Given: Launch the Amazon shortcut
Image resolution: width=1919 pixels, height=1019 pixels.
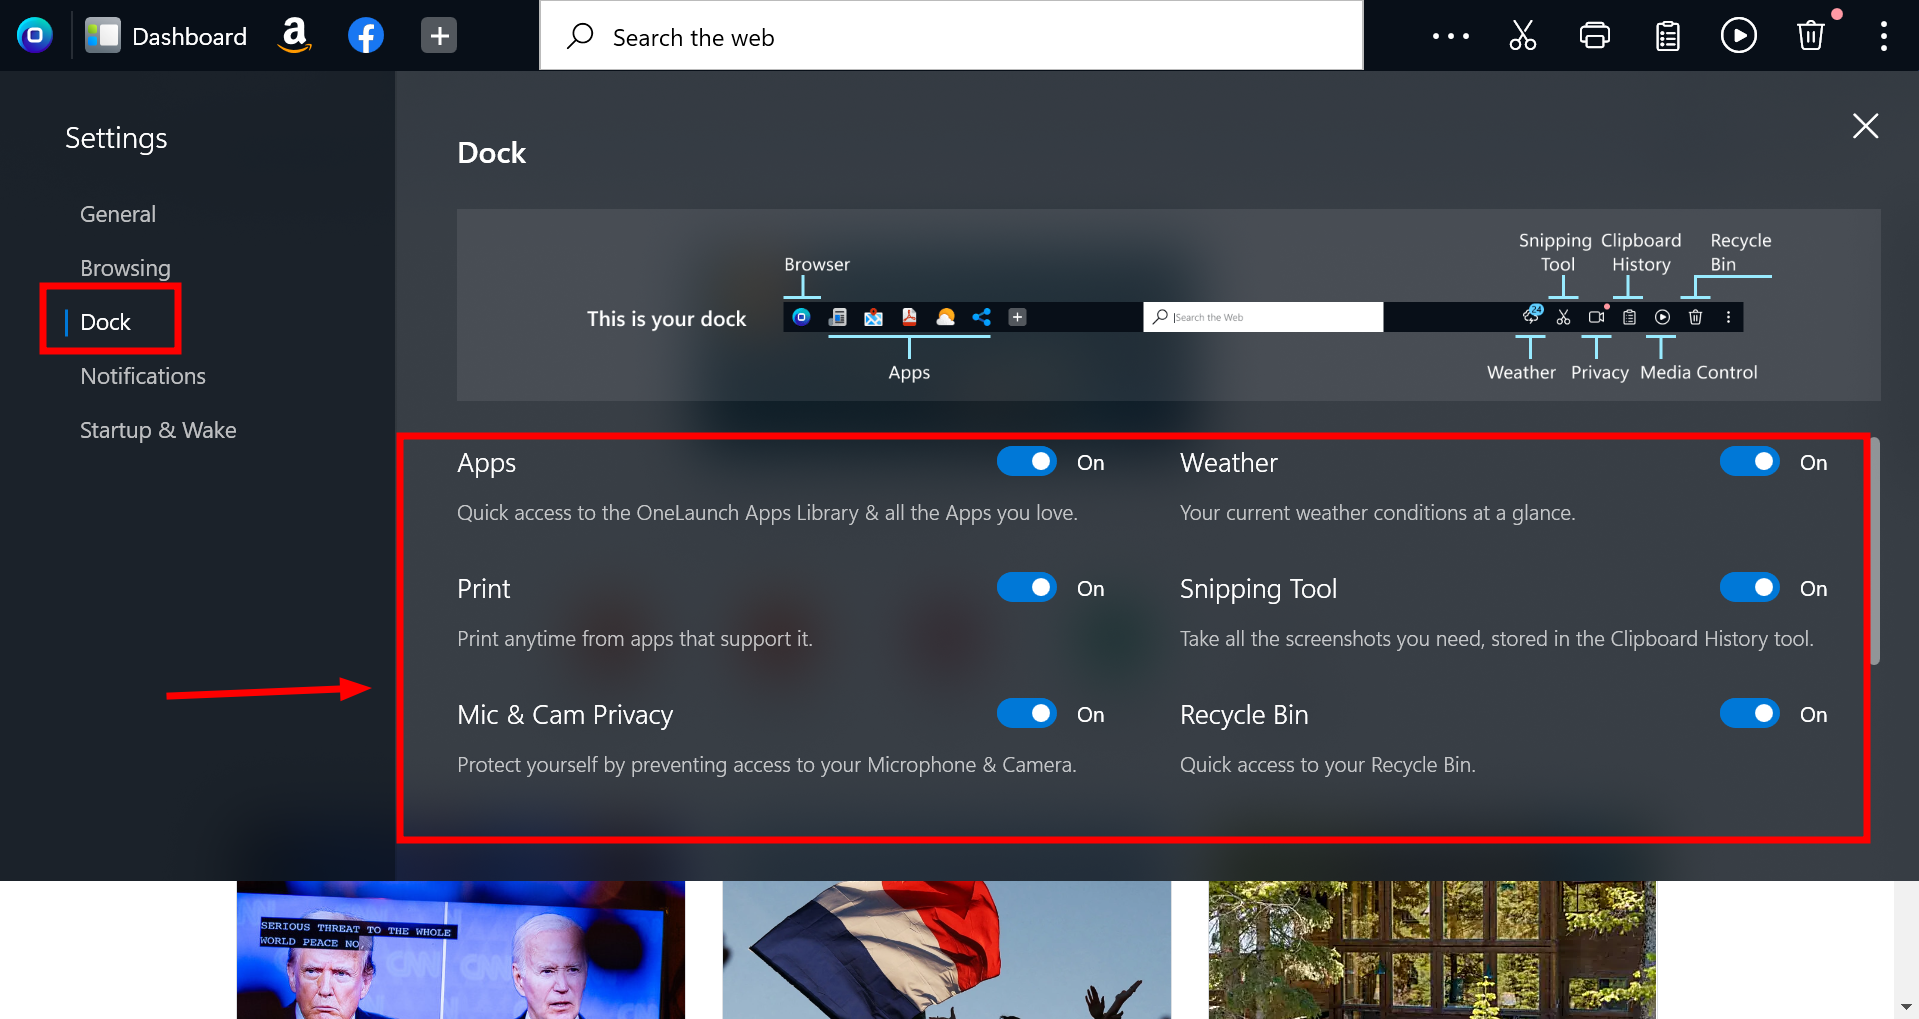Looking at the screenshot, I should point(295,35).
